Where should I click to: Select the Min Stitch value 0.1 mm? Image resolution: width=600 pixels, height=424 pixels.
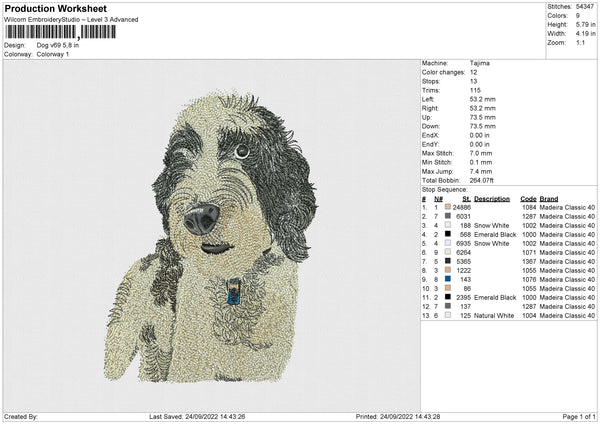[481, 162]
